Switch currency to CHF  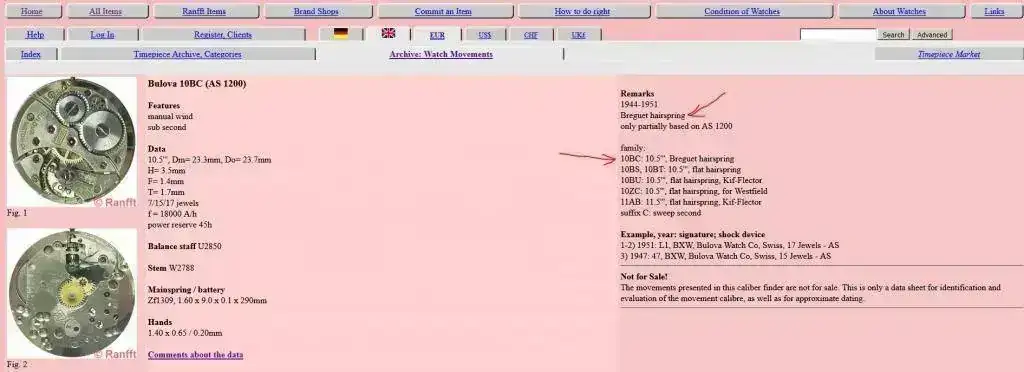531,35
